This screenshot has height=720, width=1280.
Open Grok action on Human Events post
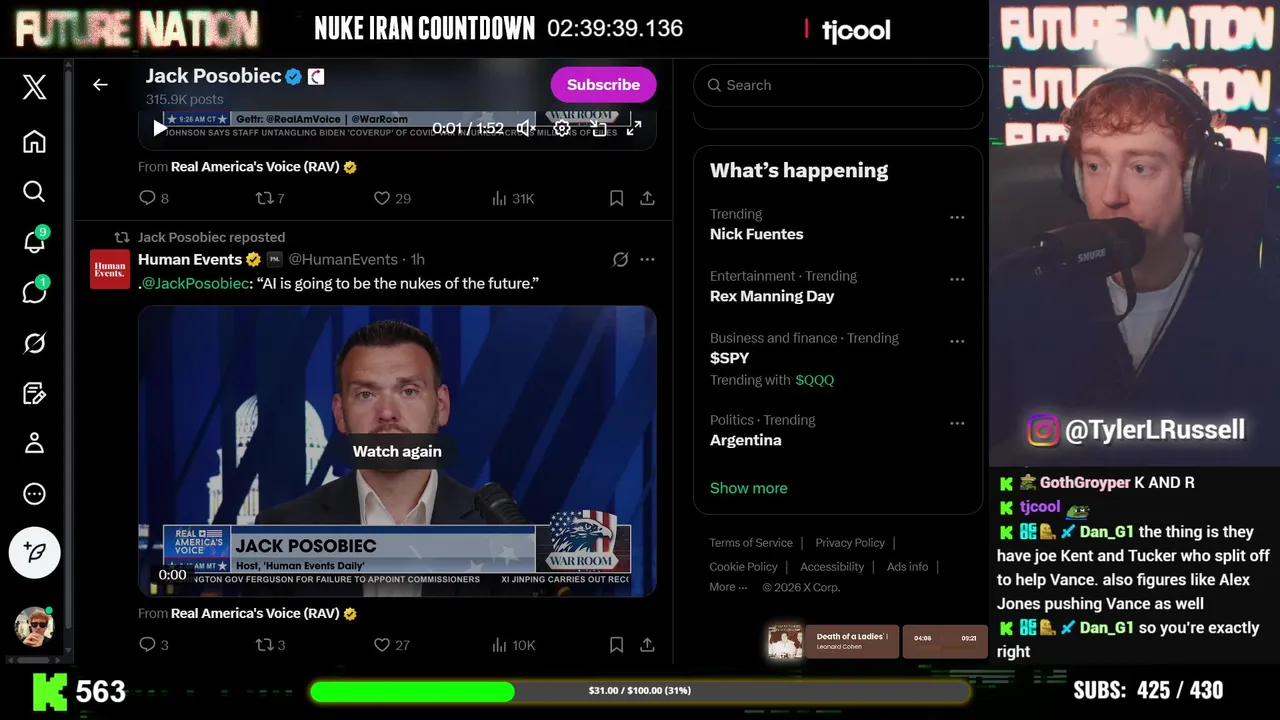620,259
